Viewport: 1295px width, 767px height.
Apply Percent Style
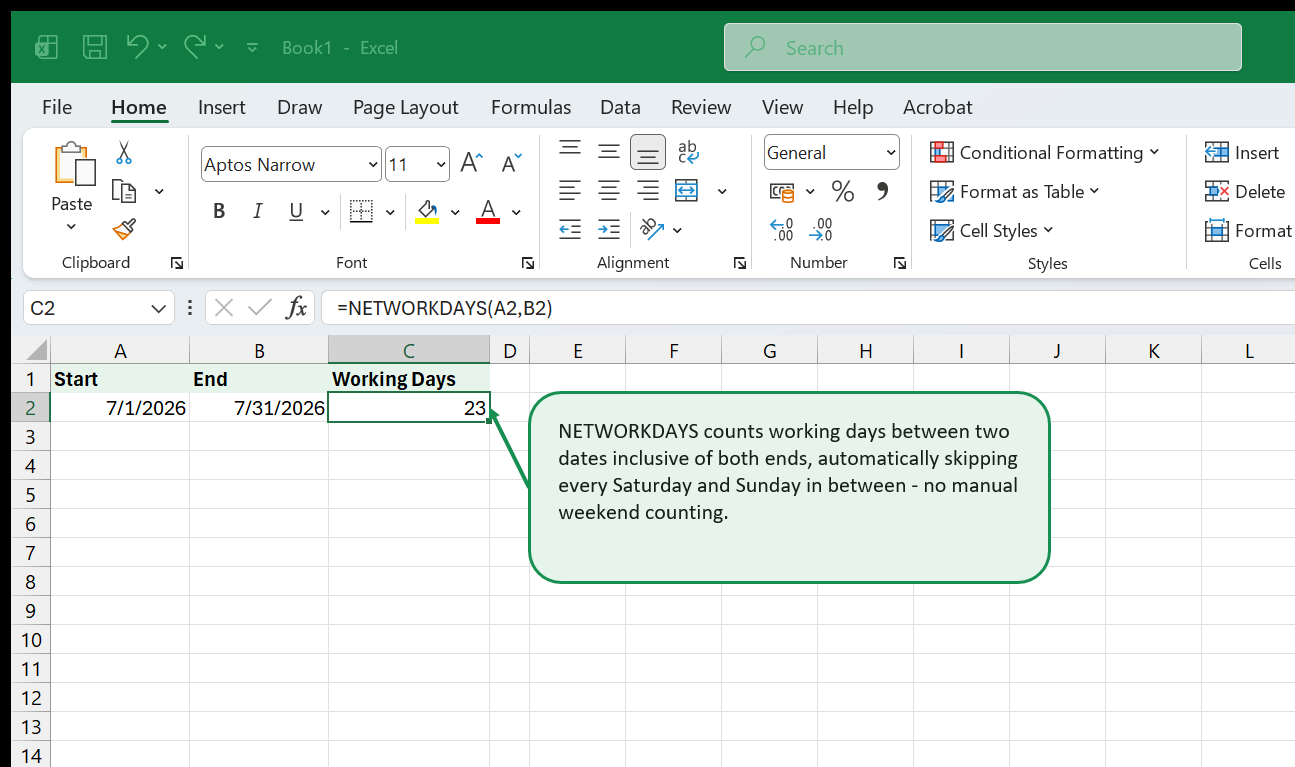click(843, 191)
